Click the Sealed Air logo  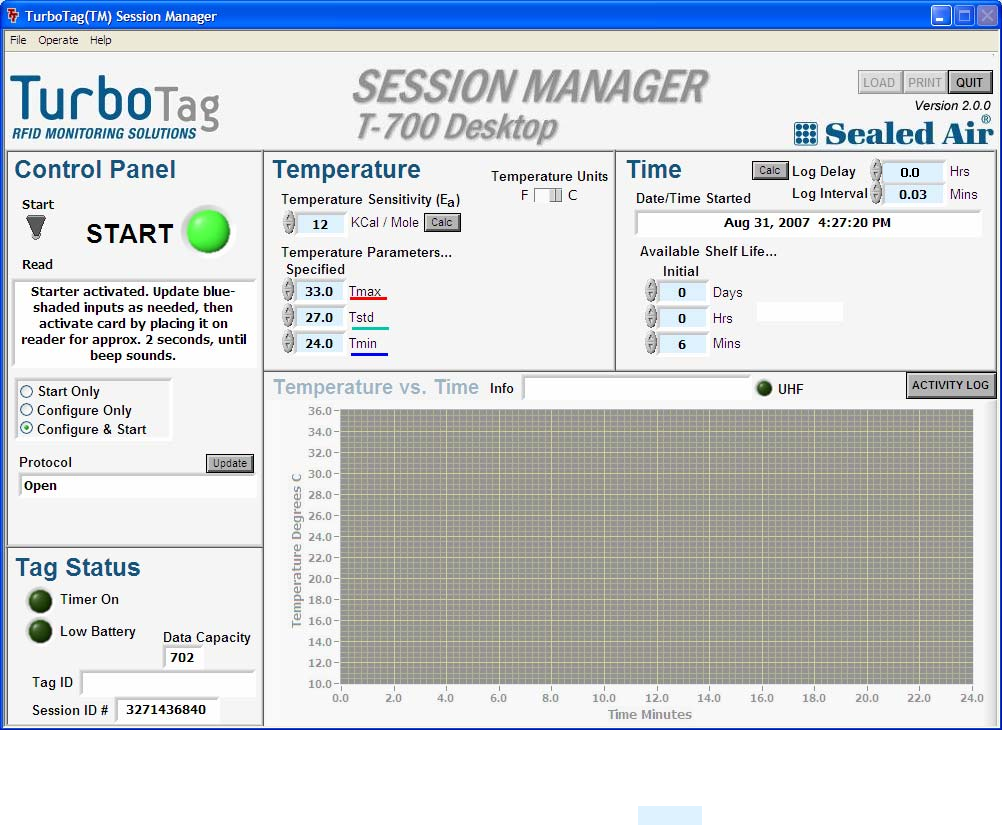pyautogui.click(x=893, y=132)
